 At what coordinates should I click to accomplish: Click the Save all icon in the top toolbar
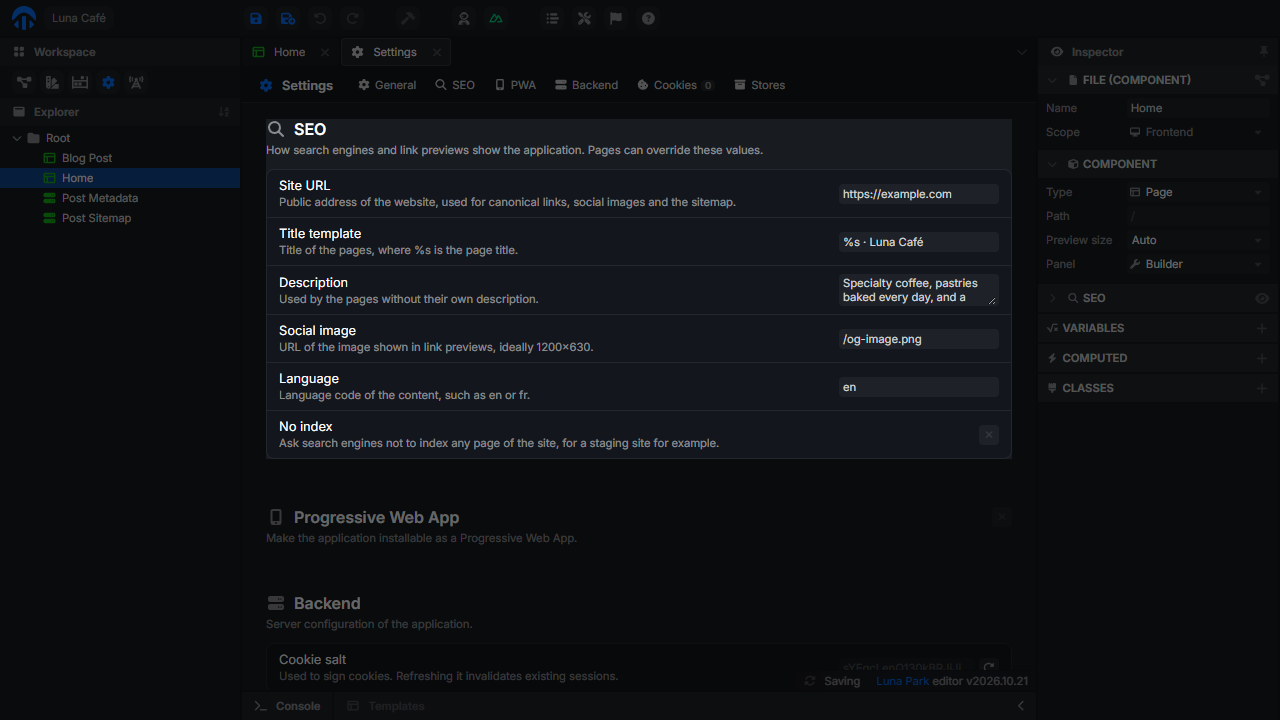pos(288,18)
